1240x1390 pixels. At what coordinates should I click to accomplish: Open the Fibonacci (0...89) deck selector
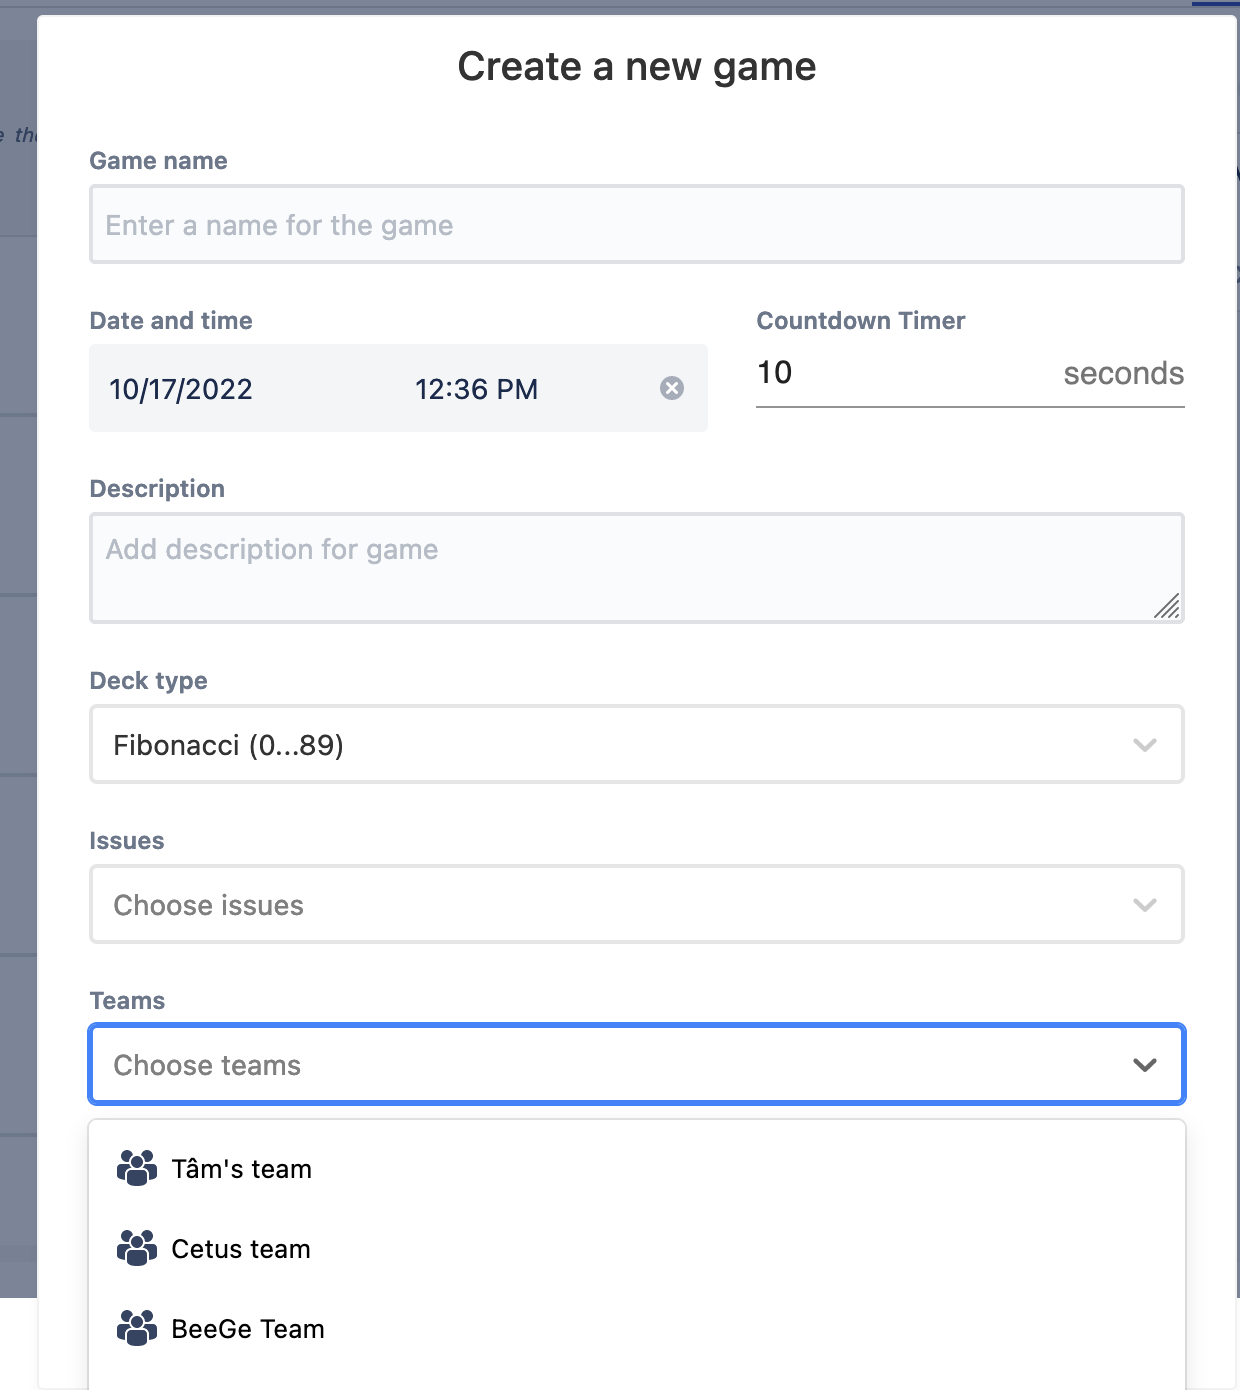pyautogui.click(x=600, y=745)
